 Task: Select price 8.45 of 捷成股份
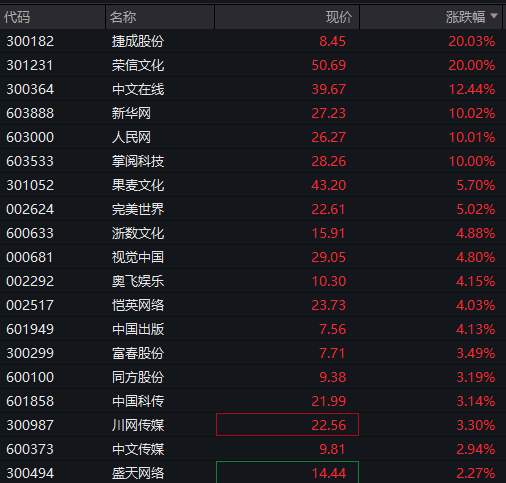tap(332, 41)
